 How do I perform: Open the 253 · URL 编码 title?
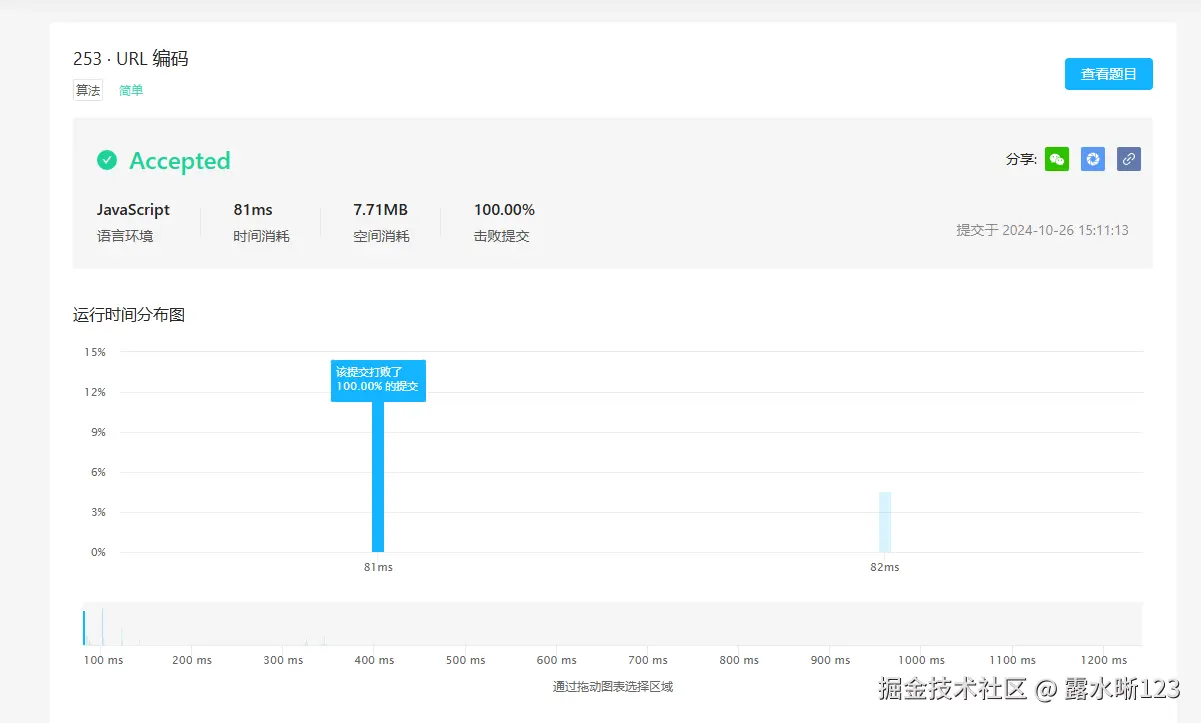point(131,59)
